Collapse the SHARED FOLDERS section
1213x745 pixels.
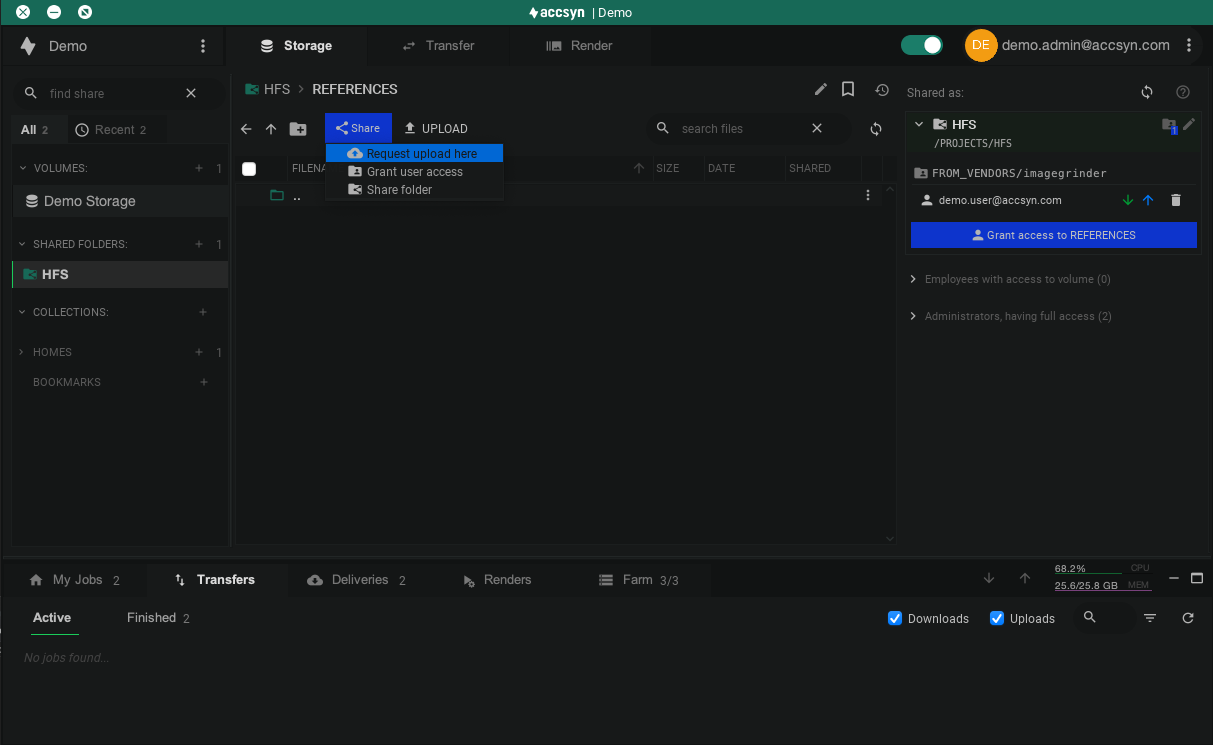[23, 244]
